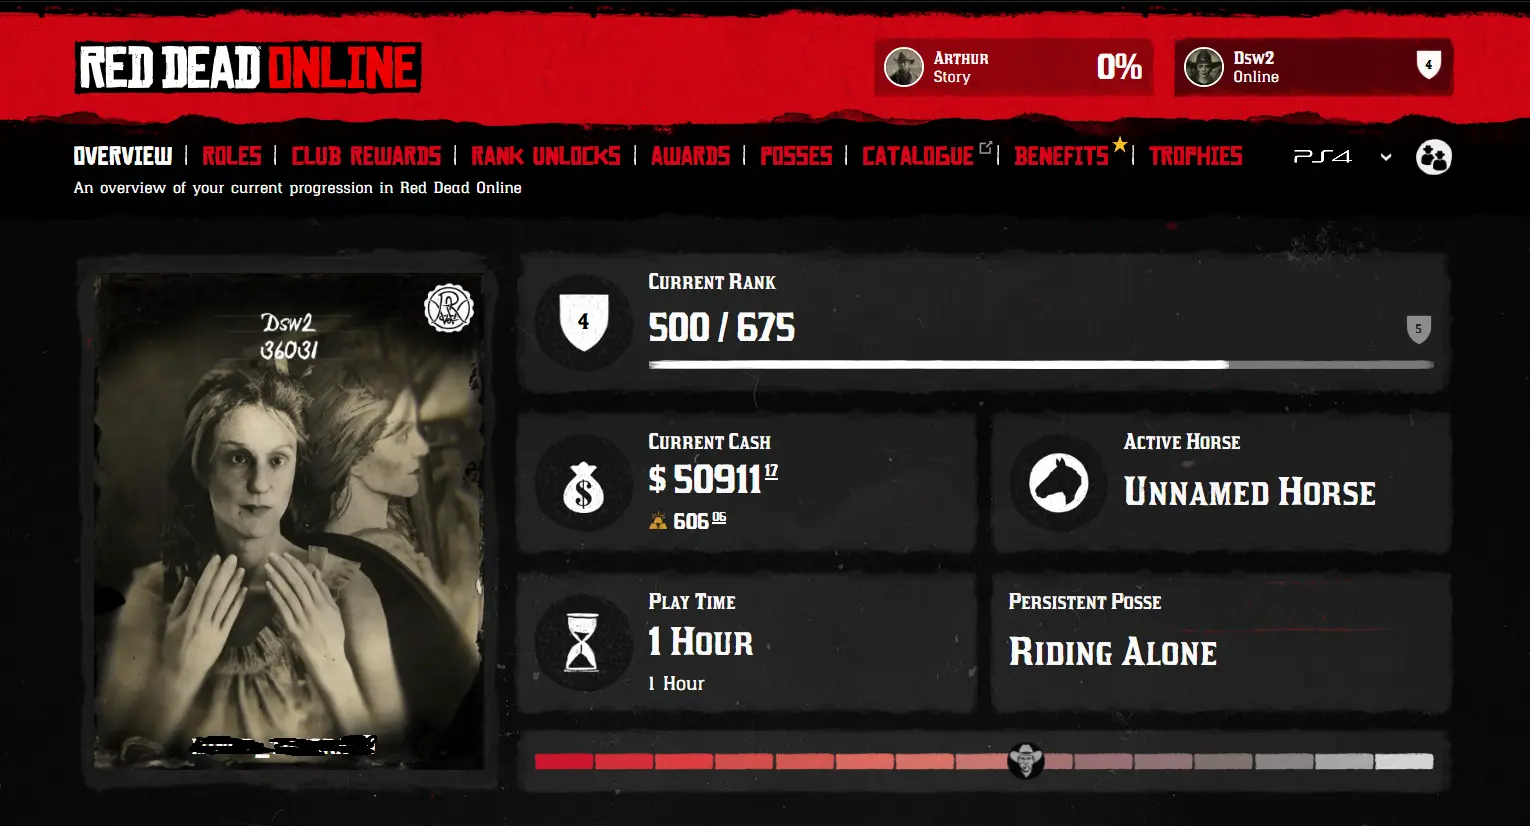This screenshot has width=1530, height=826.
Task: Click the emblem stamp on character portrait
Action: coord(448,308)
